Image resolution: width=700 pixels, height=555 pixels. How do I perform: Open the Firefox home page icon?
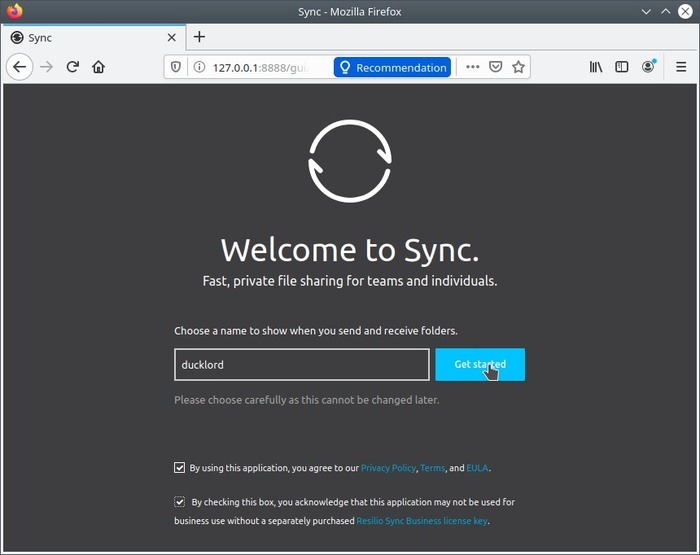point(99,67)
